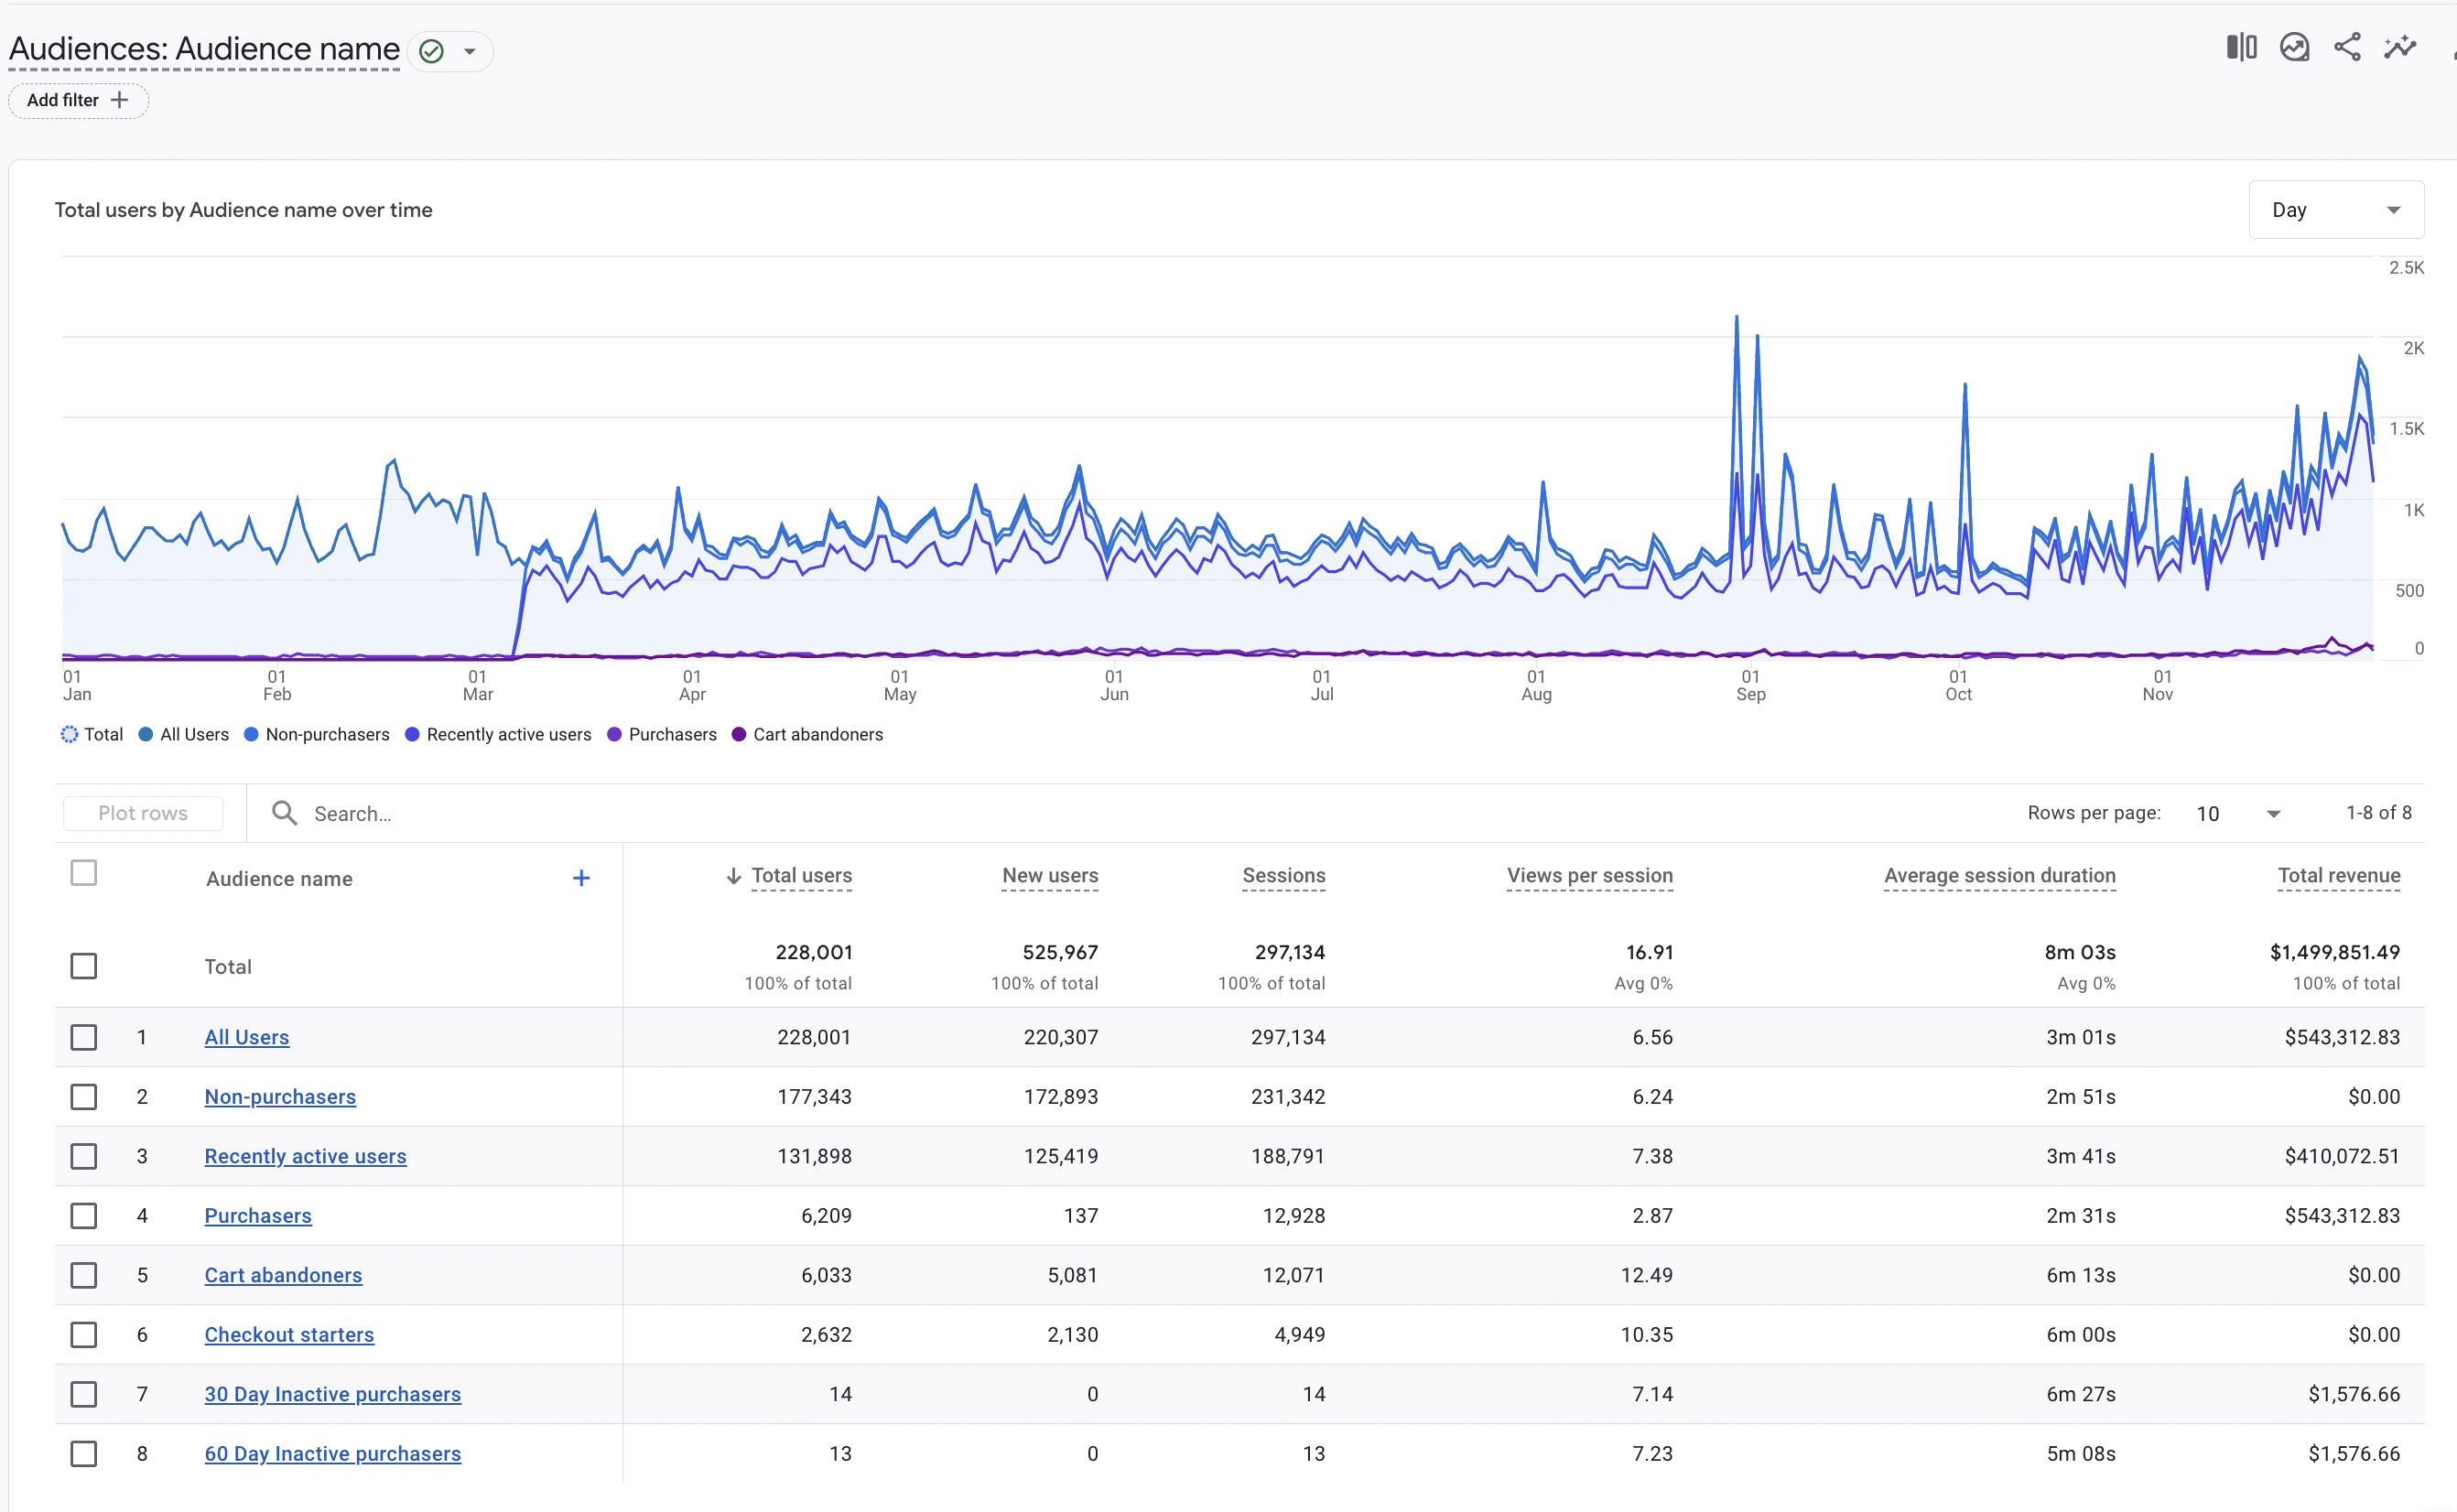Open 60 Day Inactive purchasers link
This screenshot has height=1512, width=2457.
click(x=333, y=1454)
